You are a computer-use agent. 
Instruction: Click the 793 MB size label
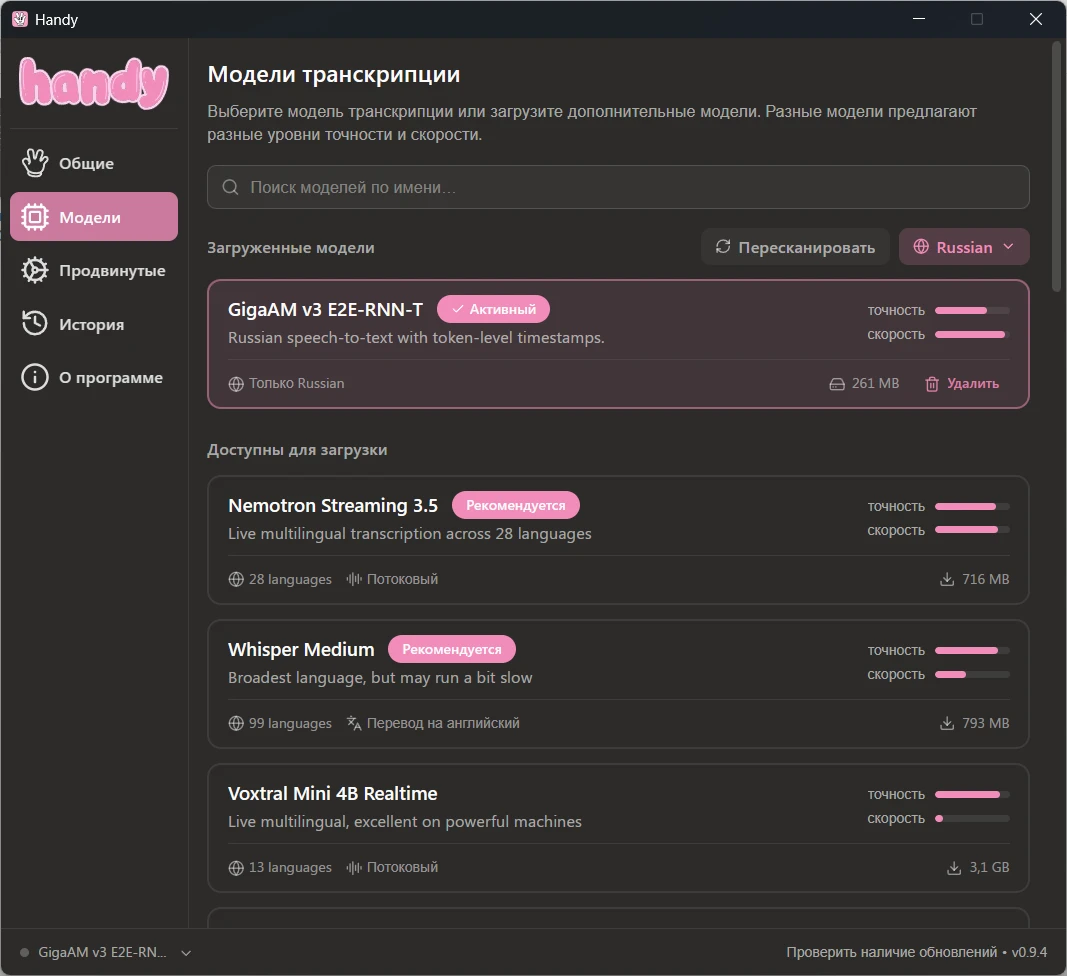(985, 723)
